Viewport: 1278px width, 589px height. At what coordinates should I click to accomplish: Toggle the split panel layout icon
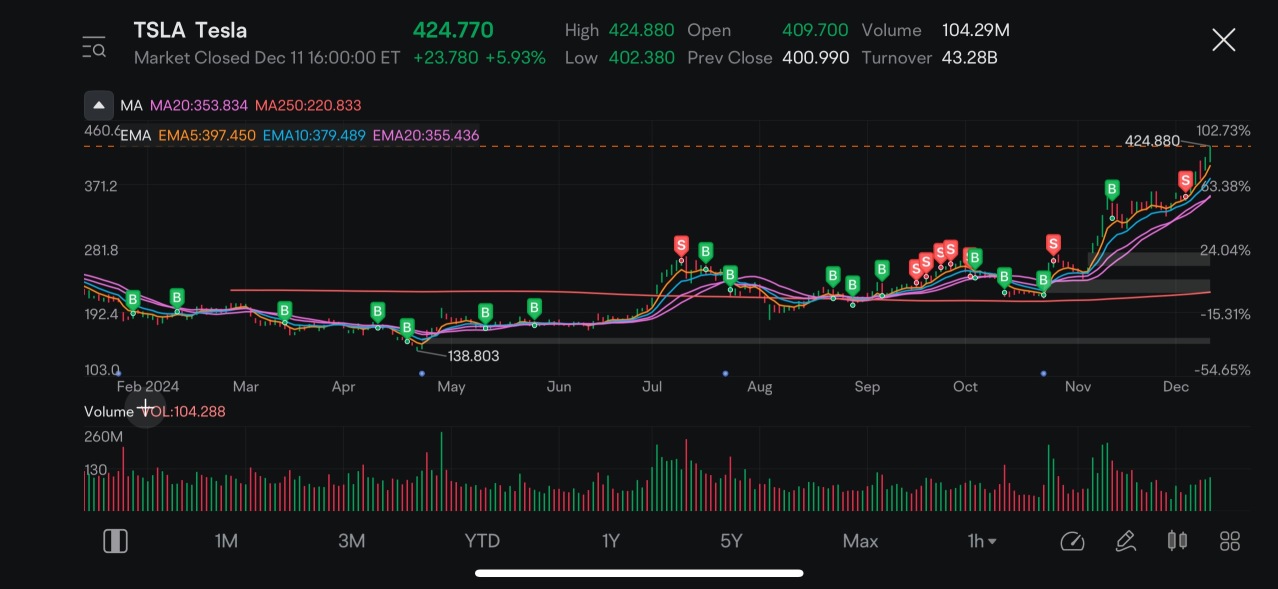click(x=115, y=541)
